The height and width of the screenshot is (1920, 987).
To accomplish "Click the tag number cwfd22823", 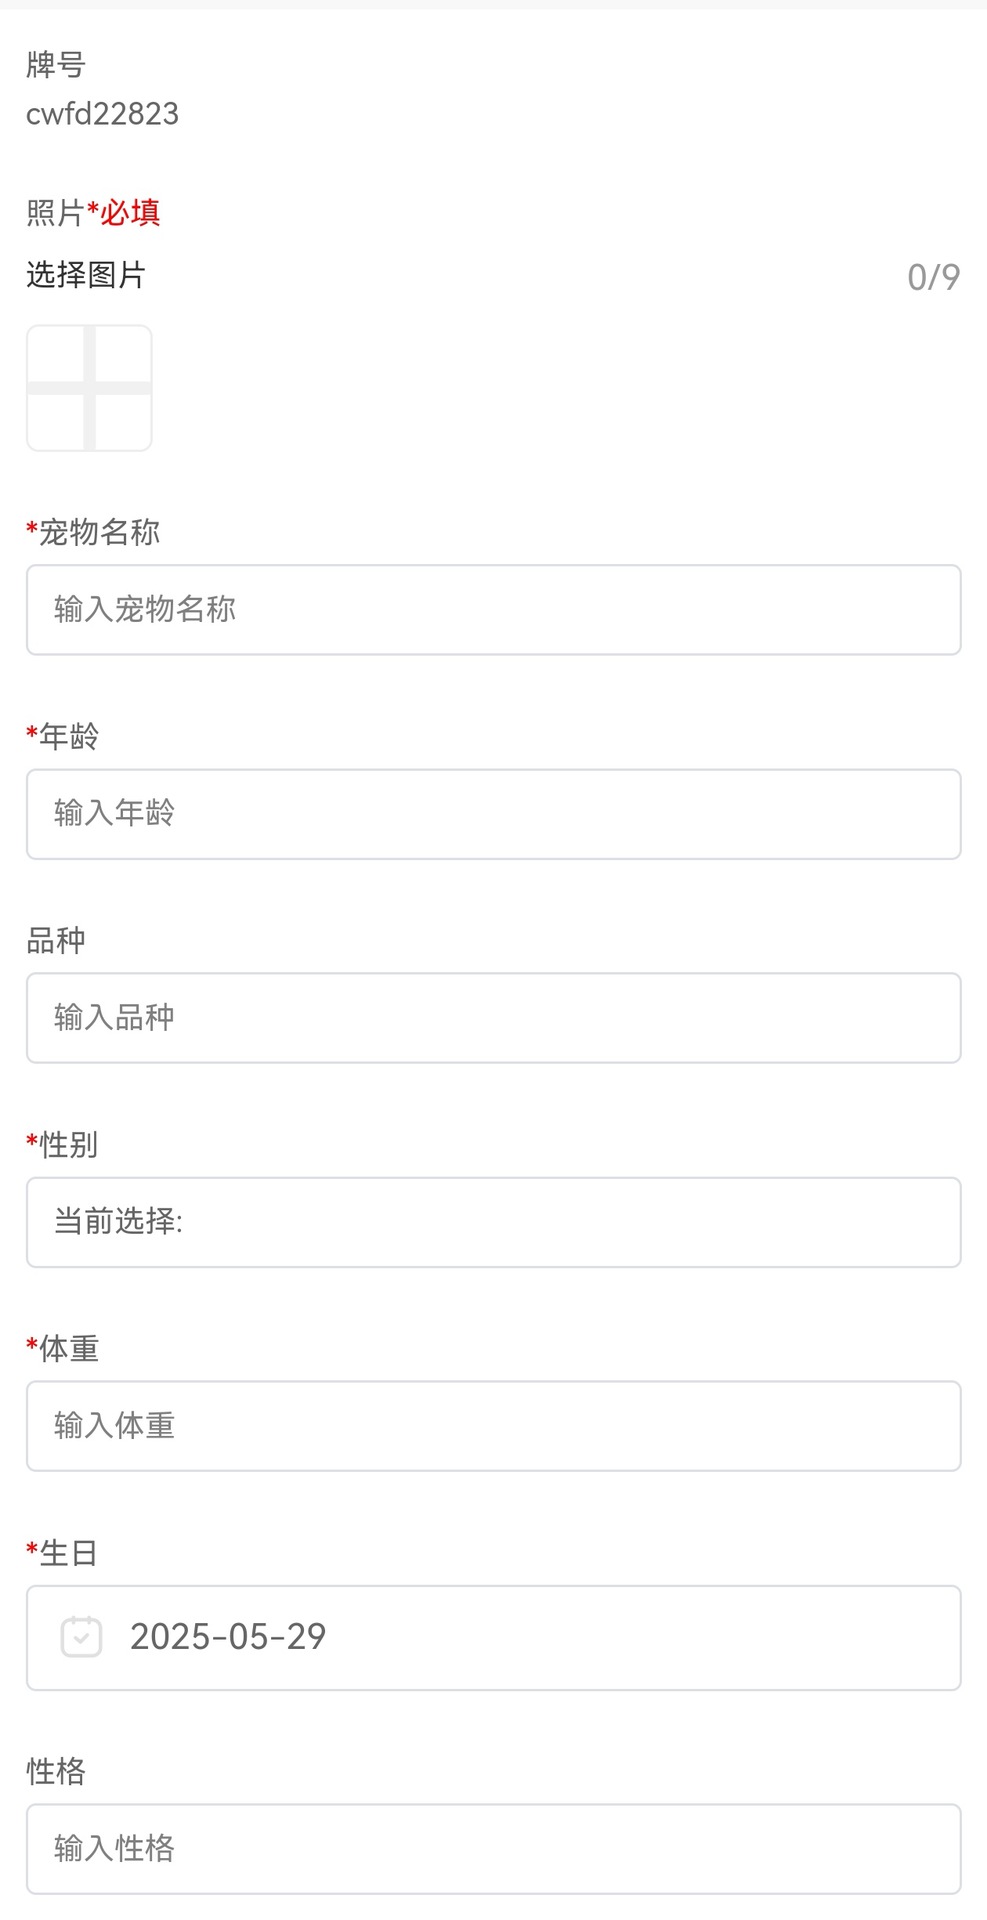I will pos(102,114).
